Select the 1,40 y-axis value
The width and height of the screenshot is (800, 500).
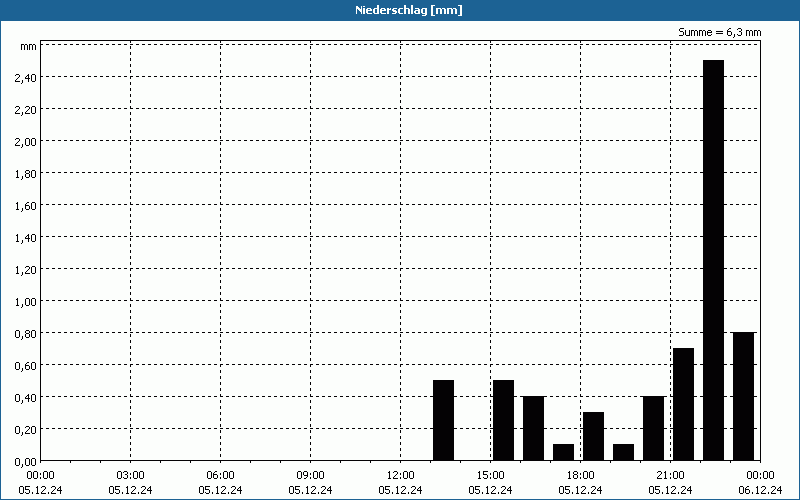coord(26,238)
